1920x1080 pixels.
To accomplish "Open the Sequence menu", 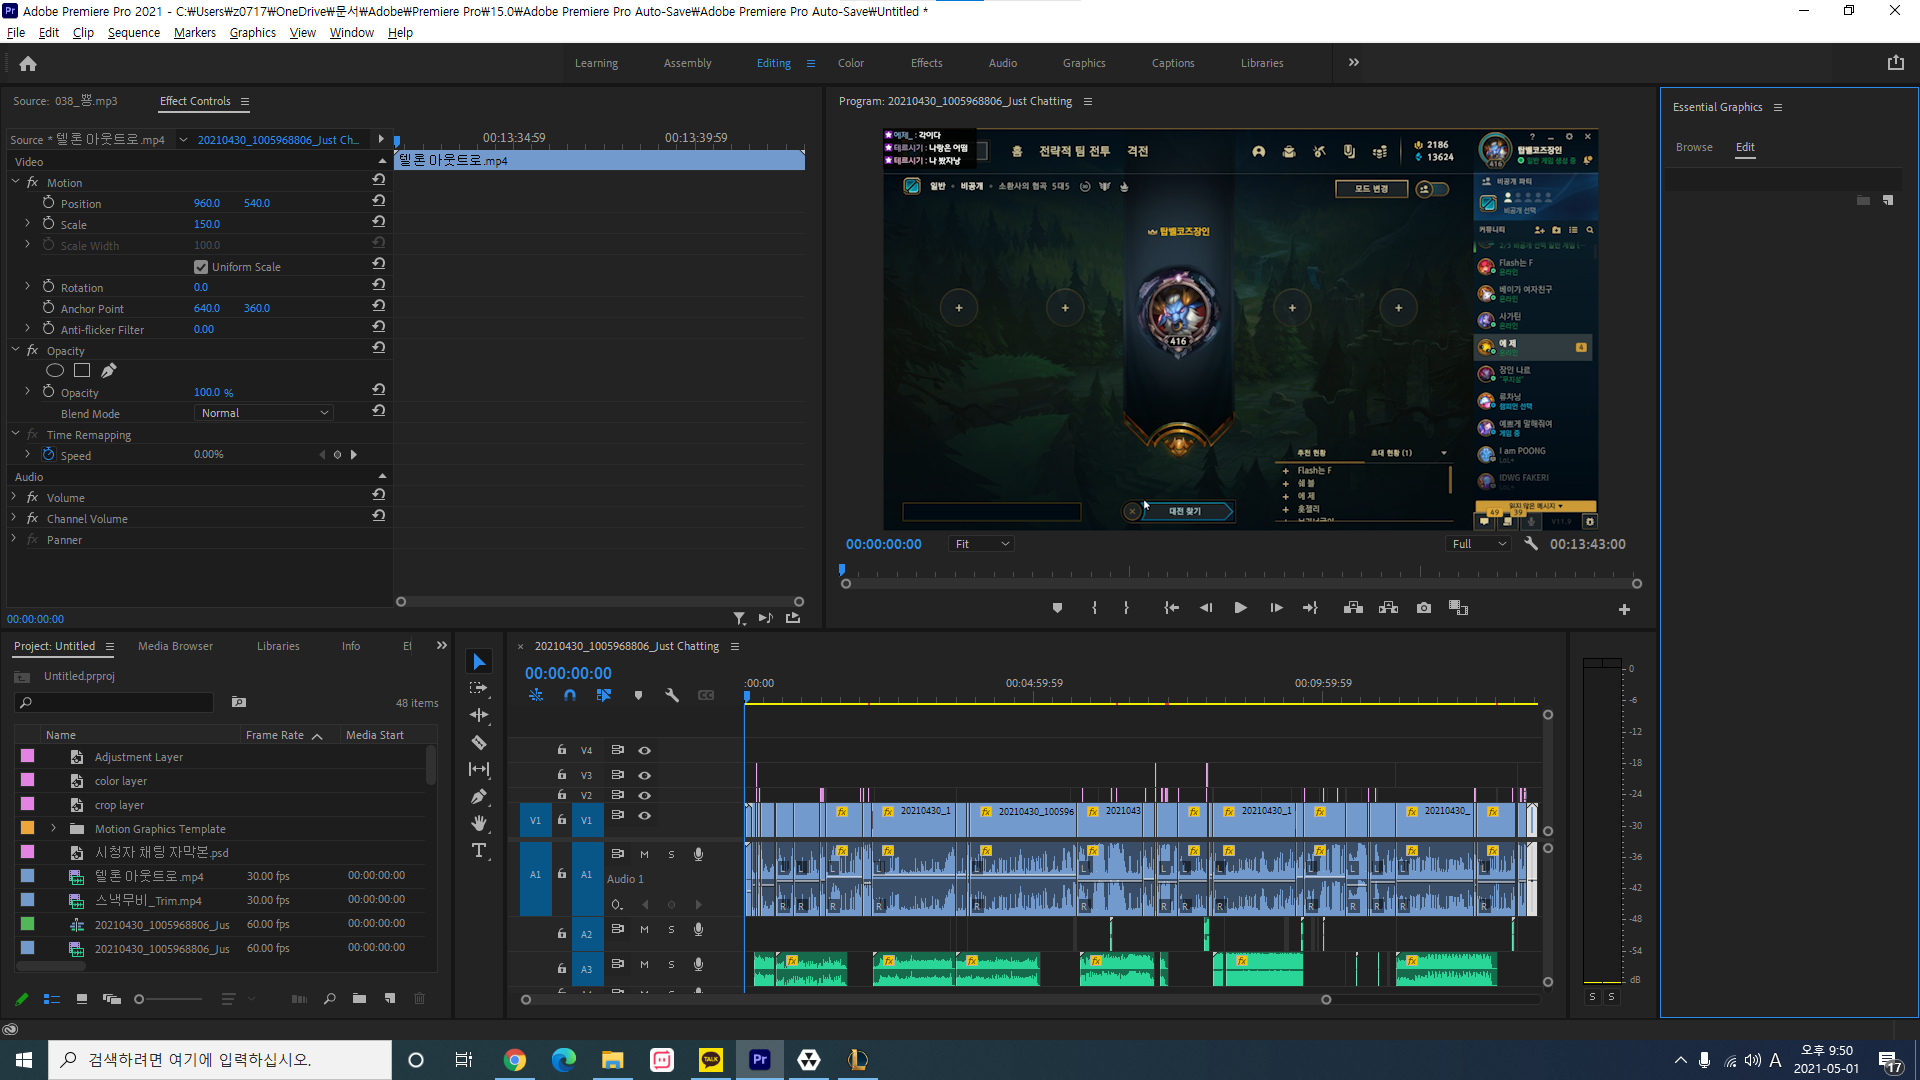I will pos(134,33).
